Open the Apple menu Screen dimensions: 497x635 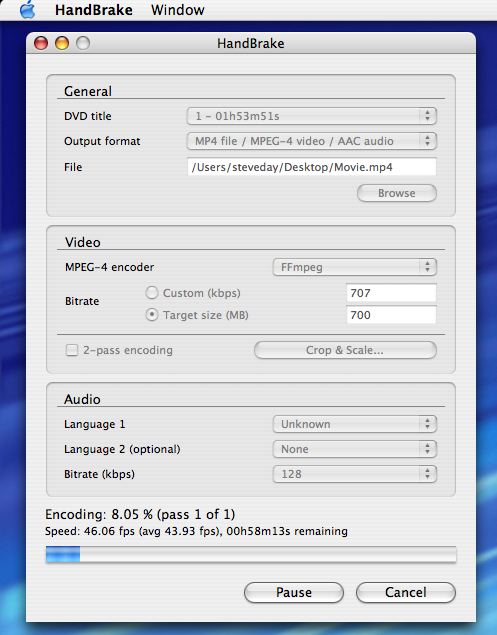(x=28, y=10)
